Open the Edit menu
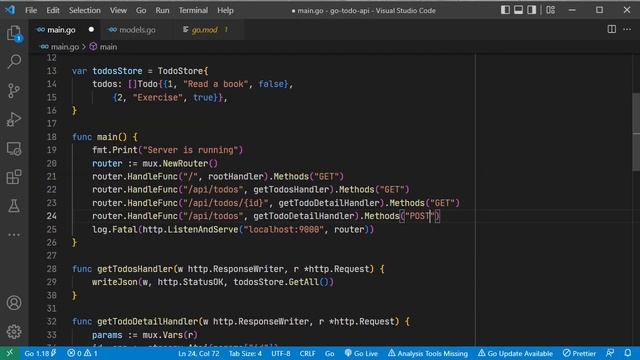The image size is (640, 360). [x=53, y=11]
